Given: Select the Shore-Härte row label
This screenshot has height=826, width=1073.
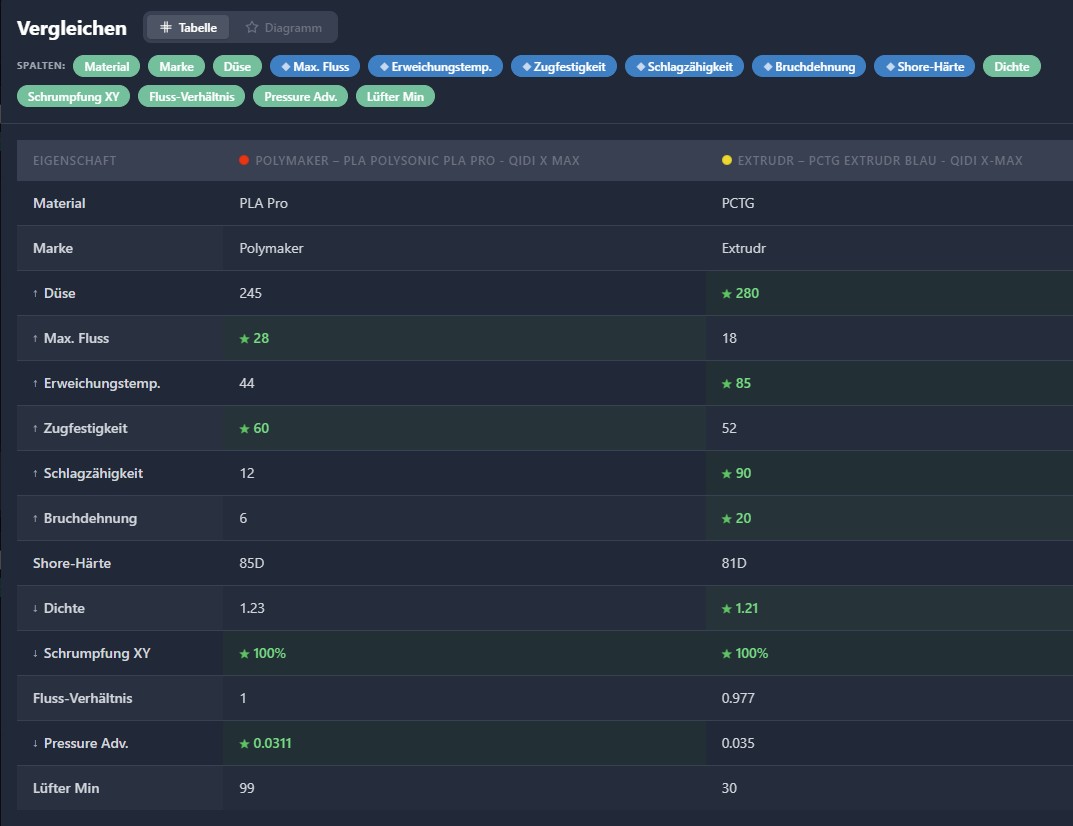Looking at the screenshot, I should pyautogui.click(x=72, y=563).
